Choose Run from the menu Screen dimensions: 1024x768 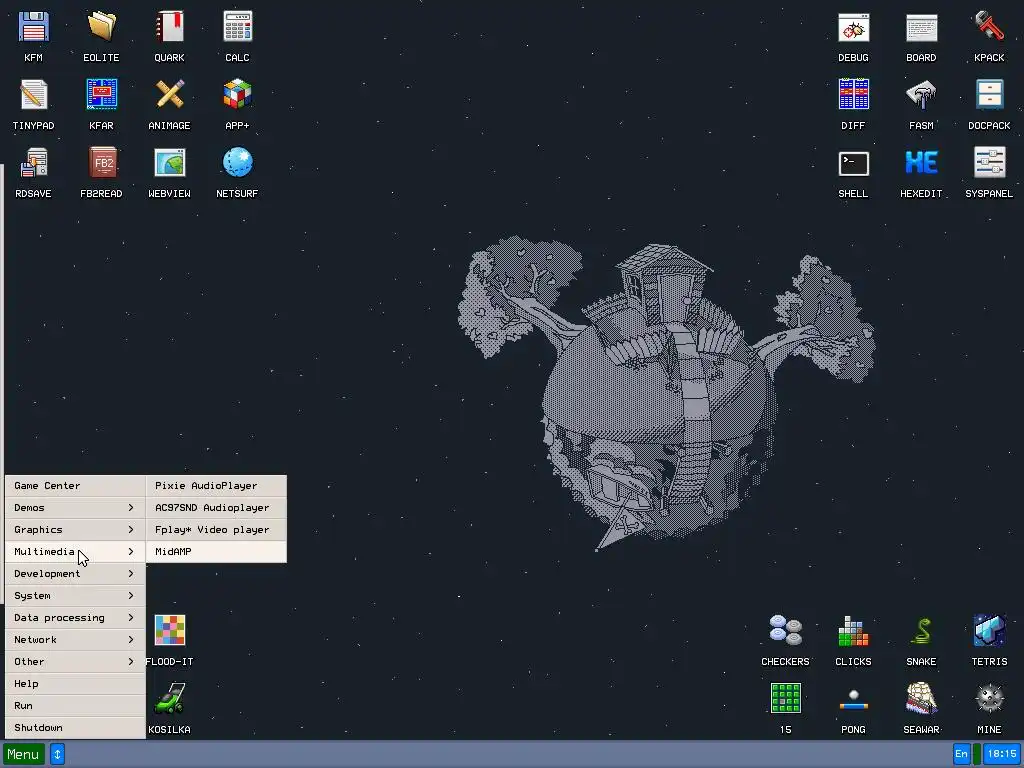point(75,705)
